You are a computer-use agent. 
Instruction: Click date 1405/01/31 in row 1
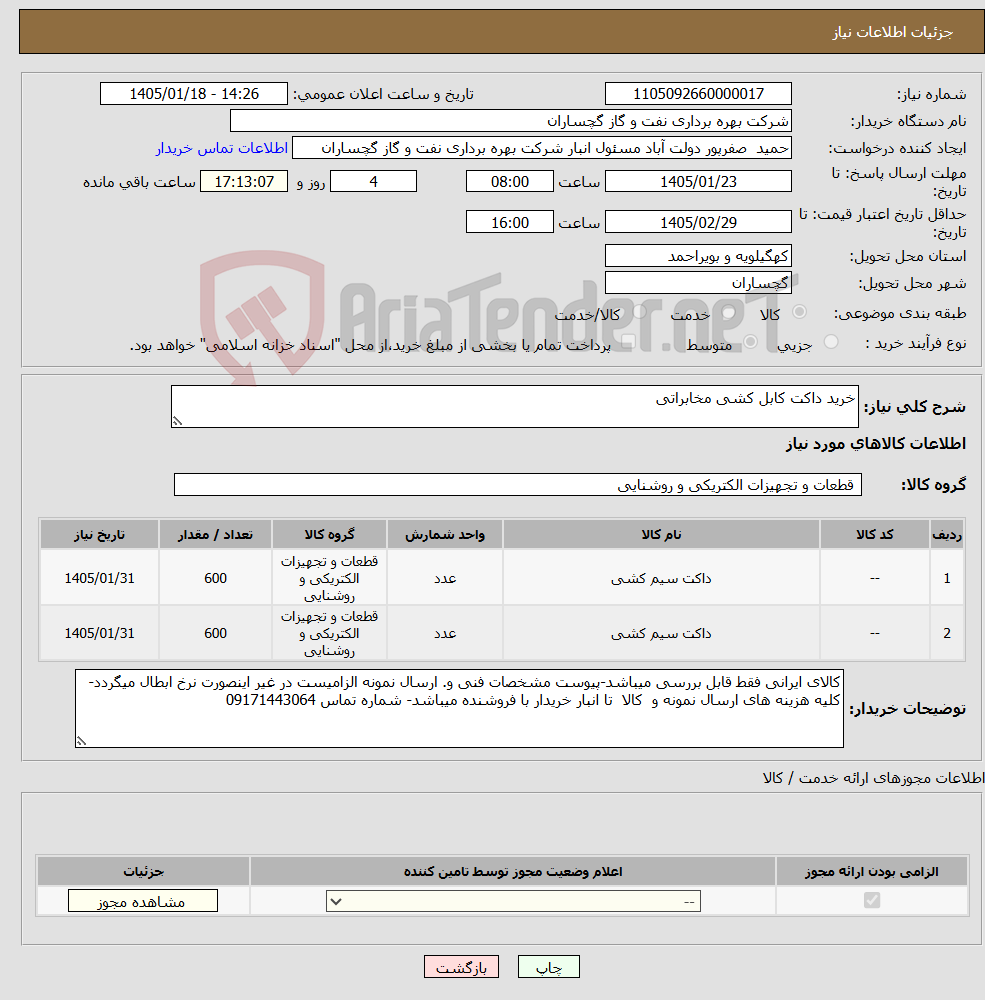click(100, 578)
